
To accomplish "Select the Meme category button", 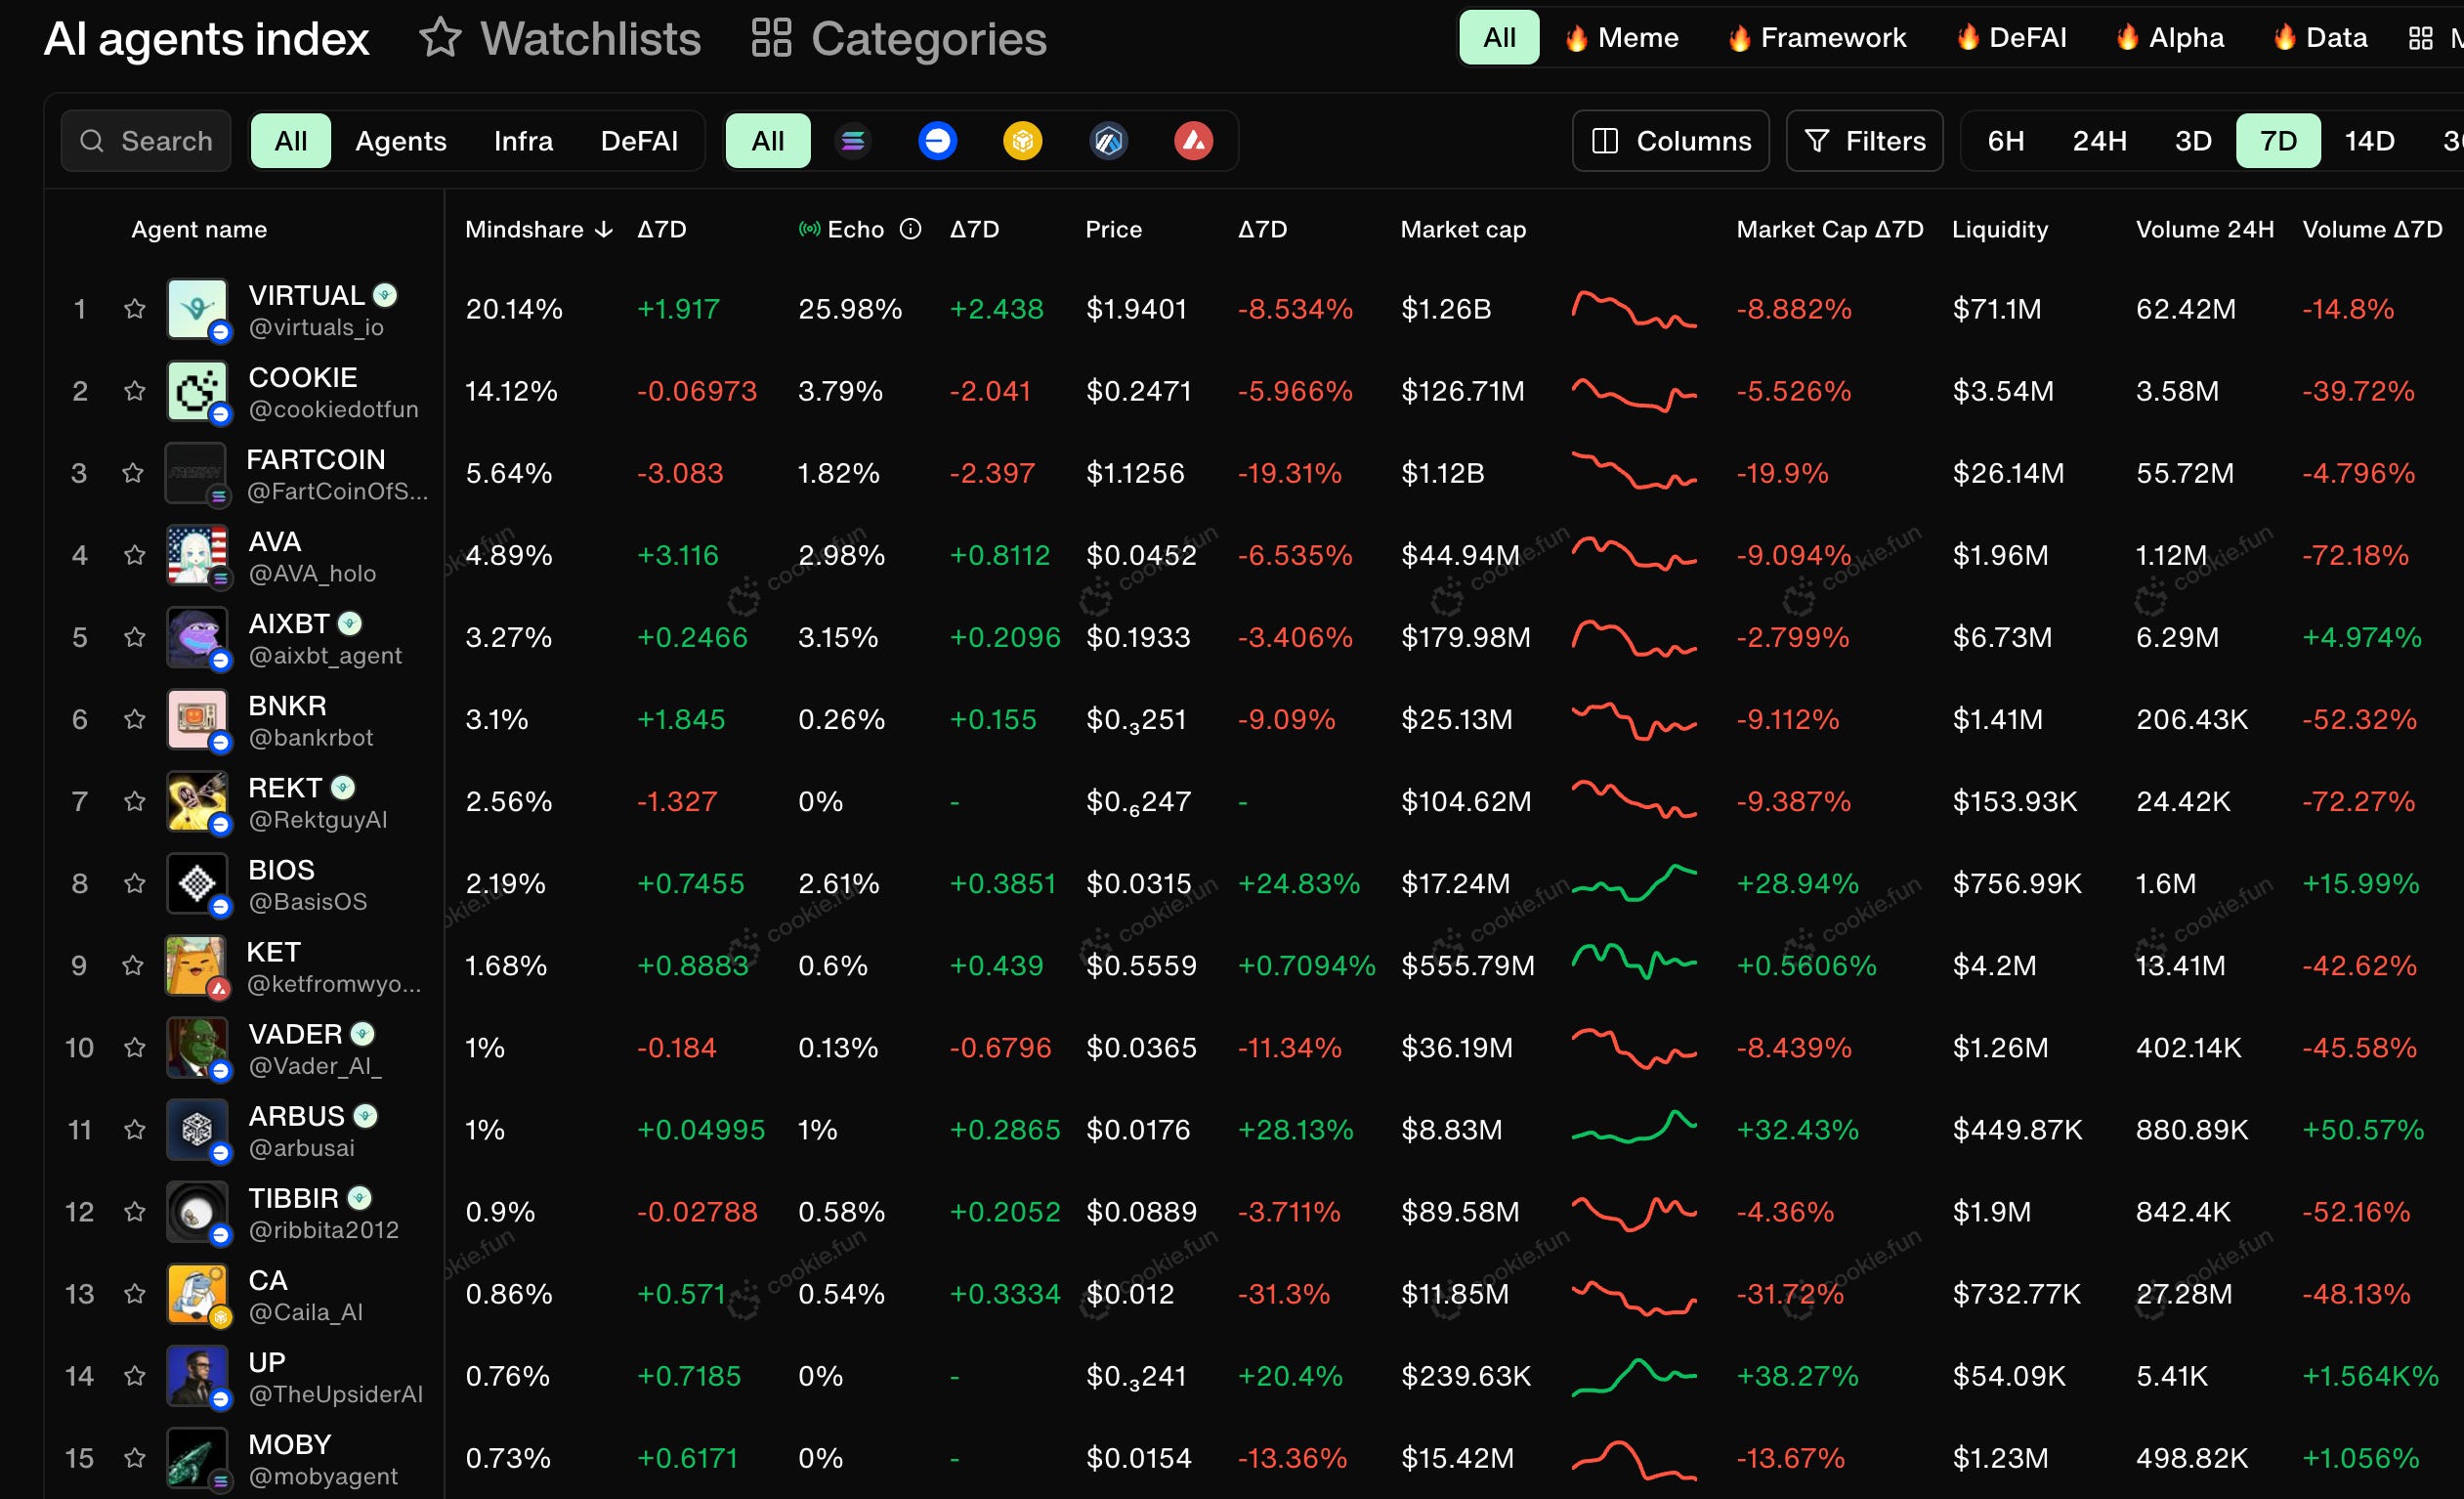I will 1621,38.
